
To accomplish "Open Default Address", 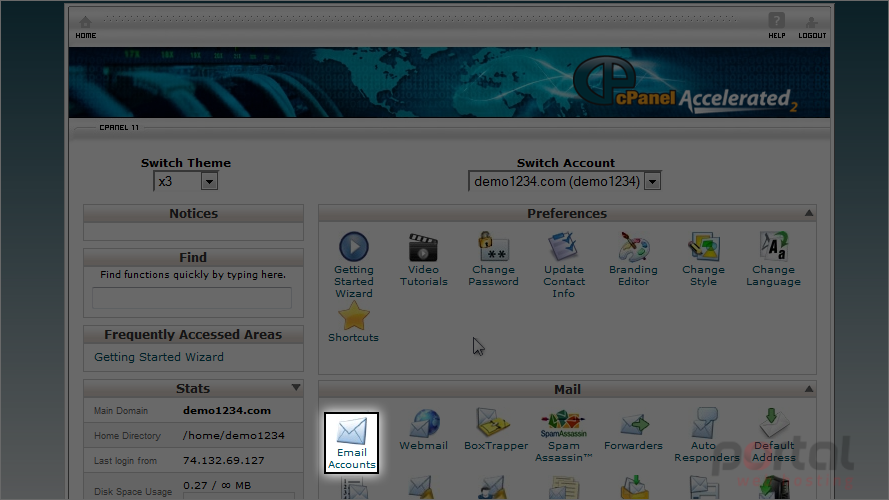I will click(773, 435).
